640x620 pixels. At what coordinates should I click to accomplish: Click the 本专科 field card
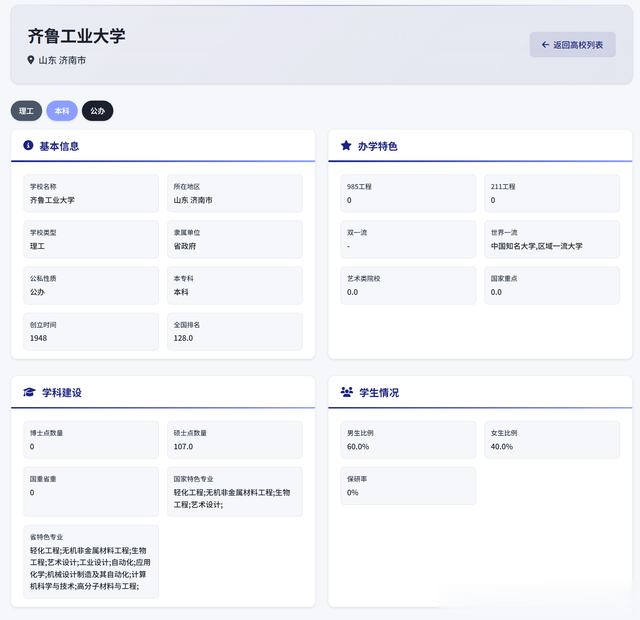pos(235,285)
